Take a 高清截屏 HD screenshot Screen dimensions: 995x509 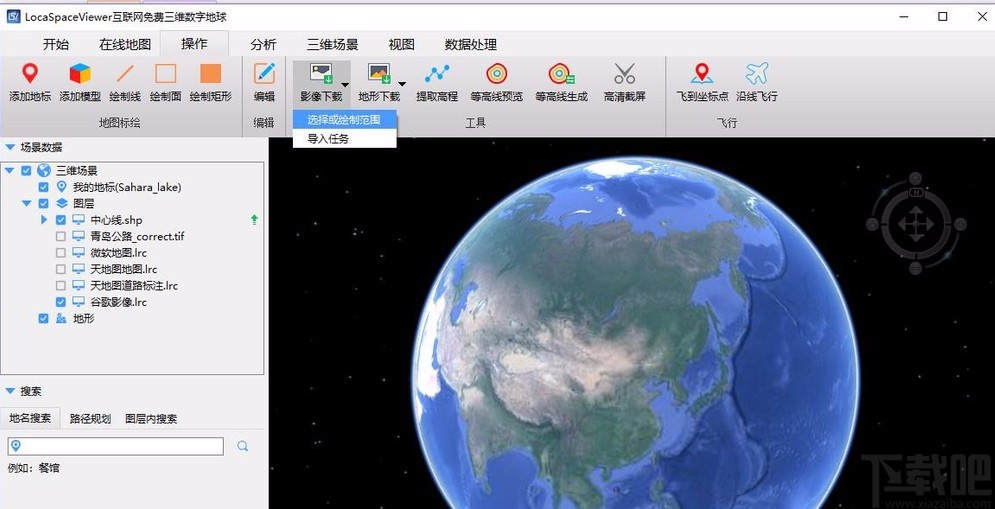pyautogui.click(x=624, y=83)
